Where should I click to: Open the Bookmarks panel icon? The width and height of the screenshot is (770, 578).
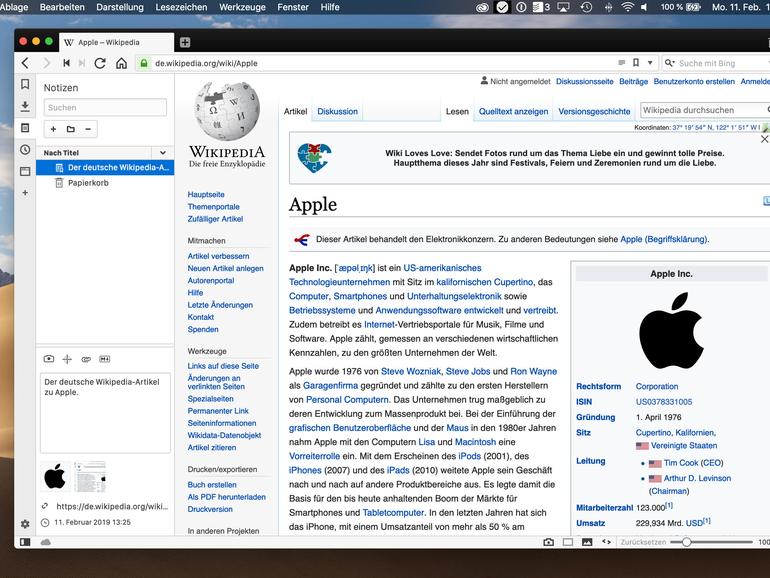(x=25, y=84)
